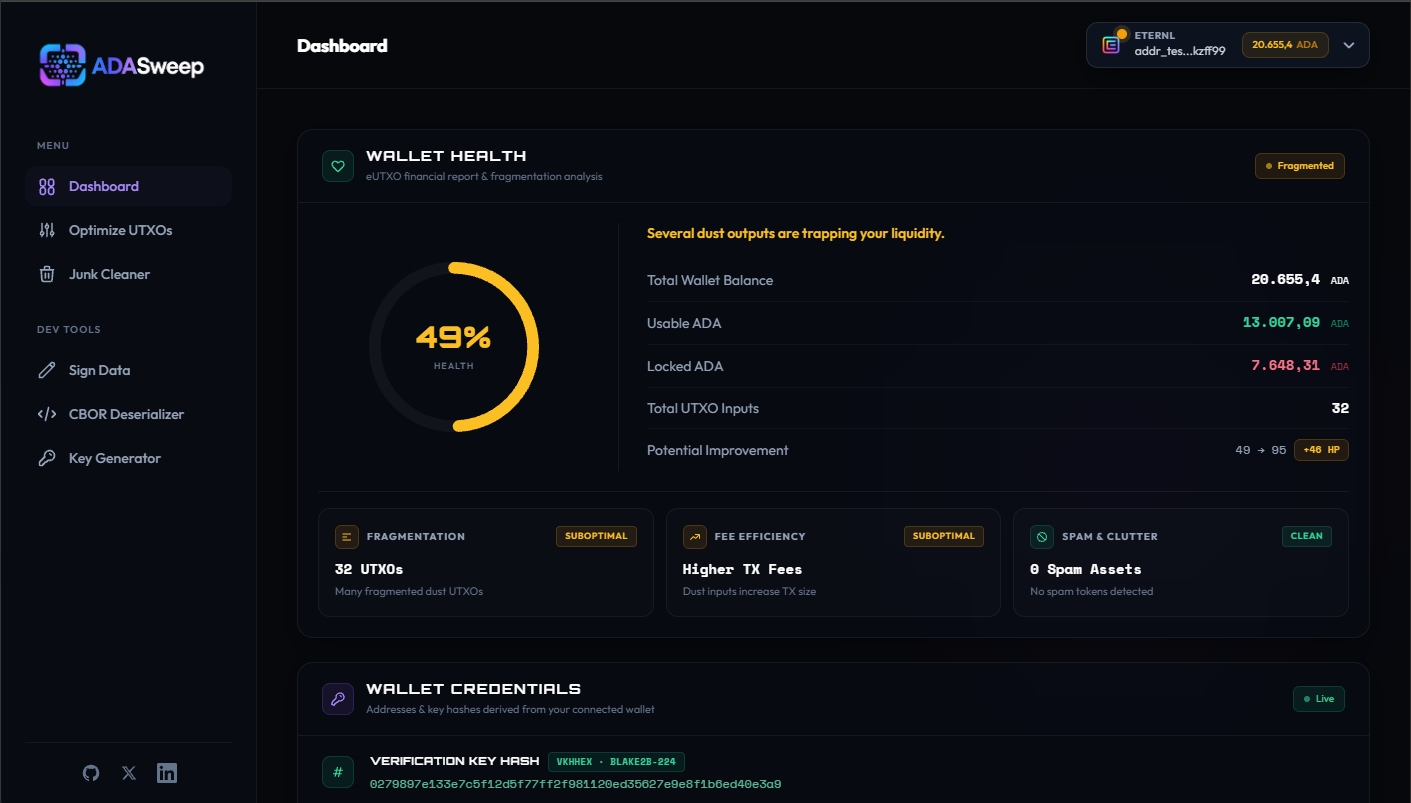Open the GitHub link icon
This screenshot has height=803, width=1411.
[x=91, y=773]
